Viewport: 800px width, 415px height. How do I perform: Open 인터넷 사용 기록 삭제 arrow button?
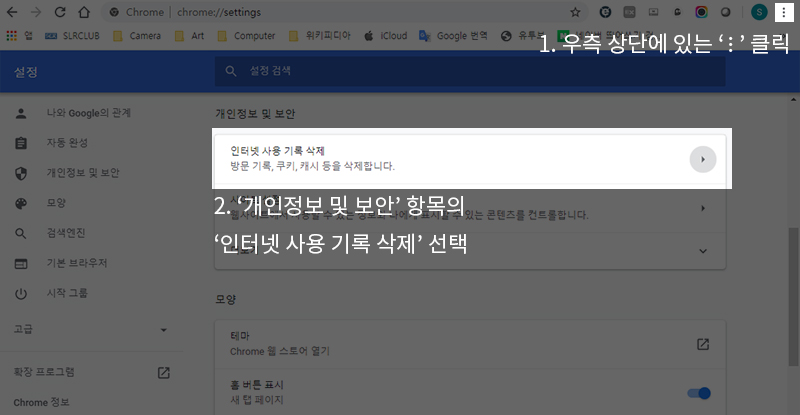[703, 159]
